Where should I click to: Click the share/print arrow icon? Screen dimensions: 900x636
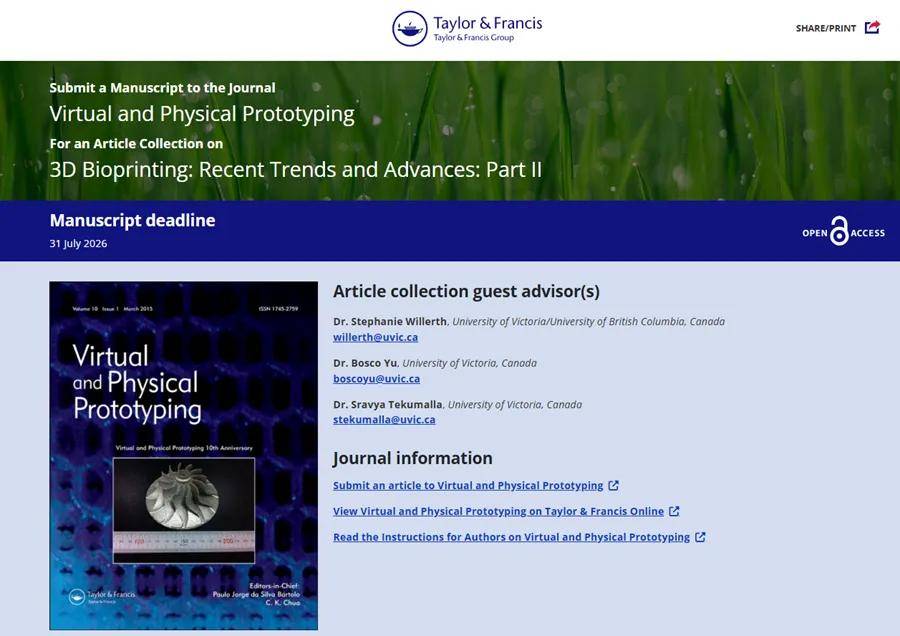coord(872,27)
